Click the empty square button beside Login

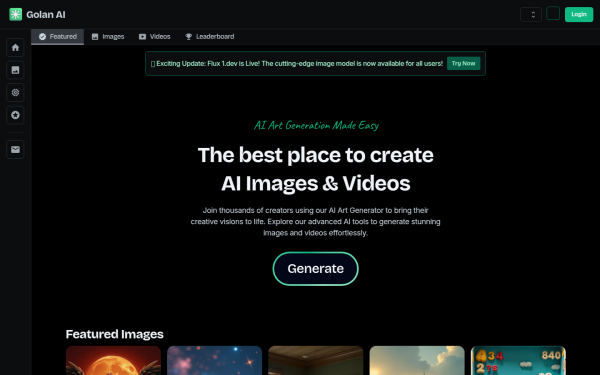click(553, 13)
